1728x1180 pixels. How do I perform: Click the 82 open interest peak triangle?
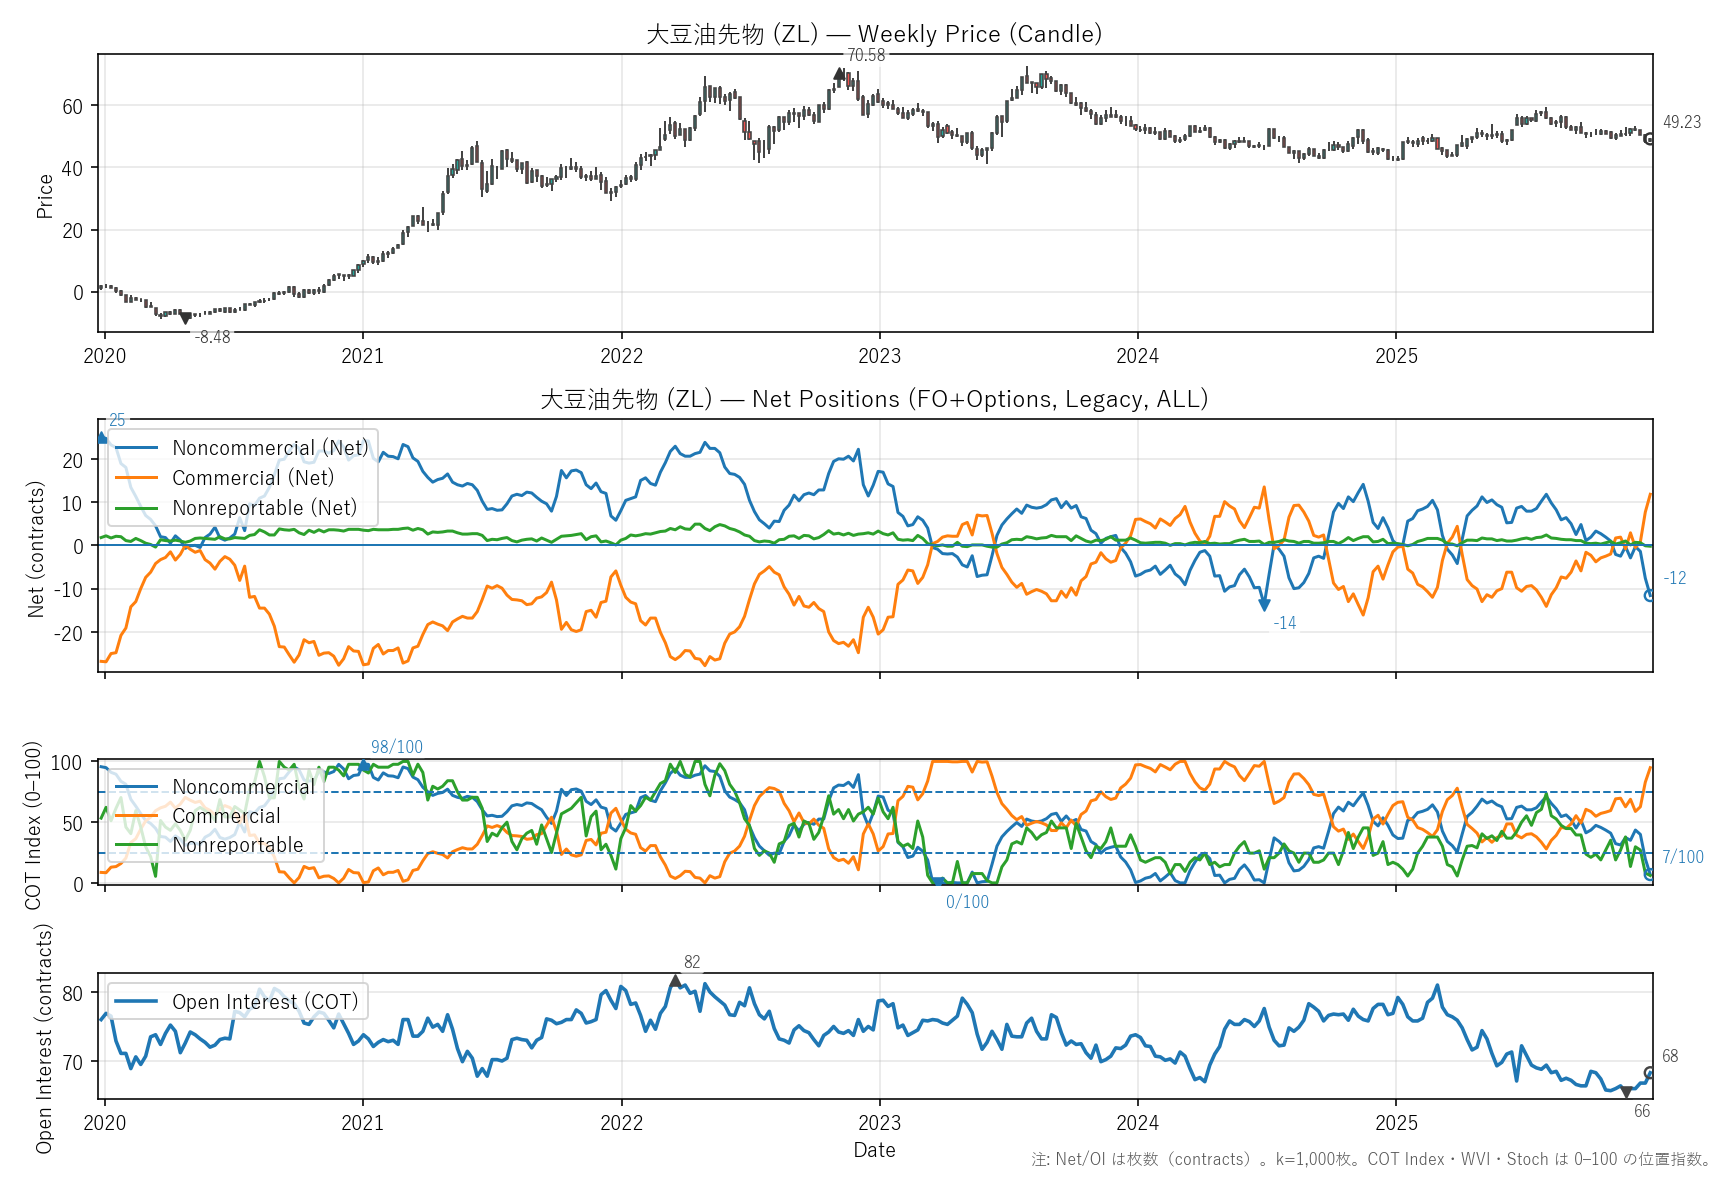pos(675,982)
